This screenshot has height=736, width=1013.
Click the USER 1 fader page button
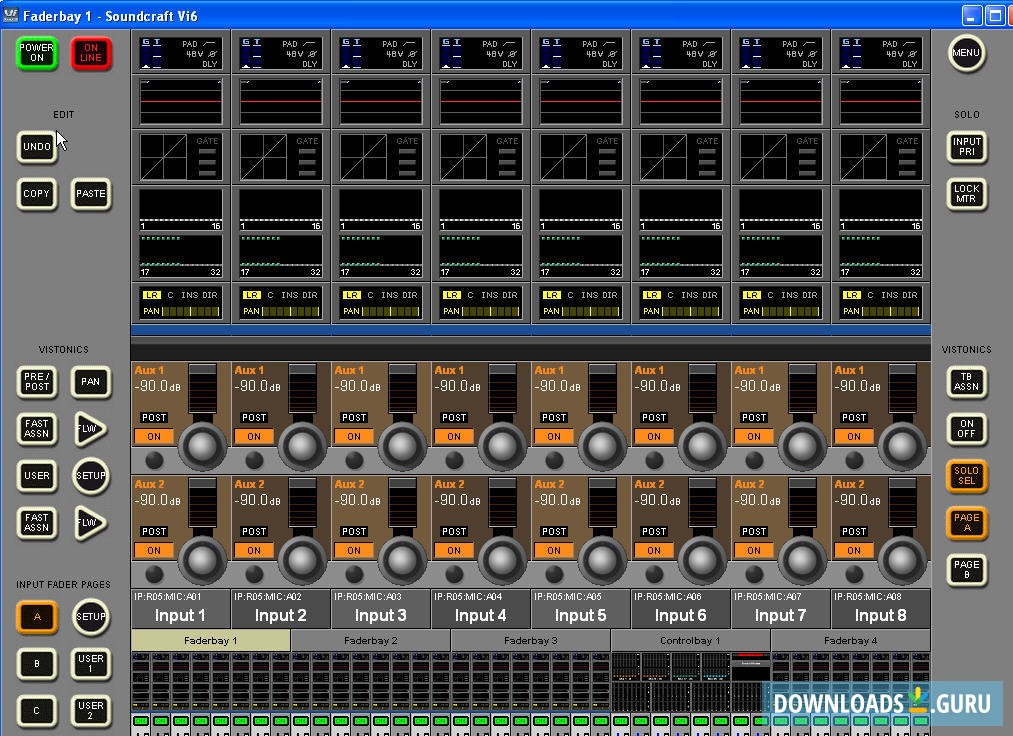click(x=91, y=663)
